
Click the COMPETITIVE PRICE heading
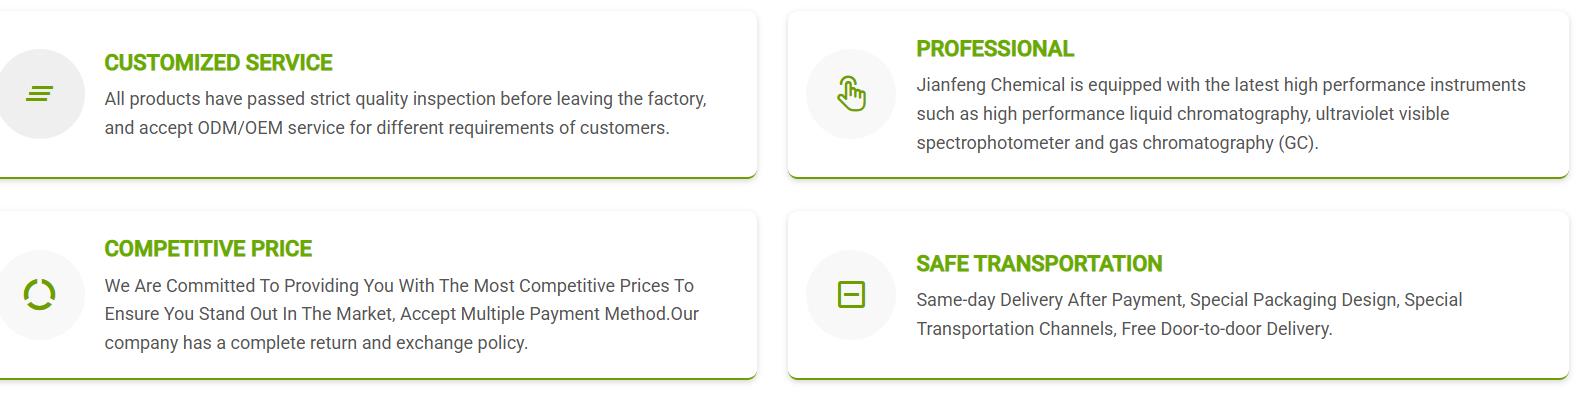208,249
